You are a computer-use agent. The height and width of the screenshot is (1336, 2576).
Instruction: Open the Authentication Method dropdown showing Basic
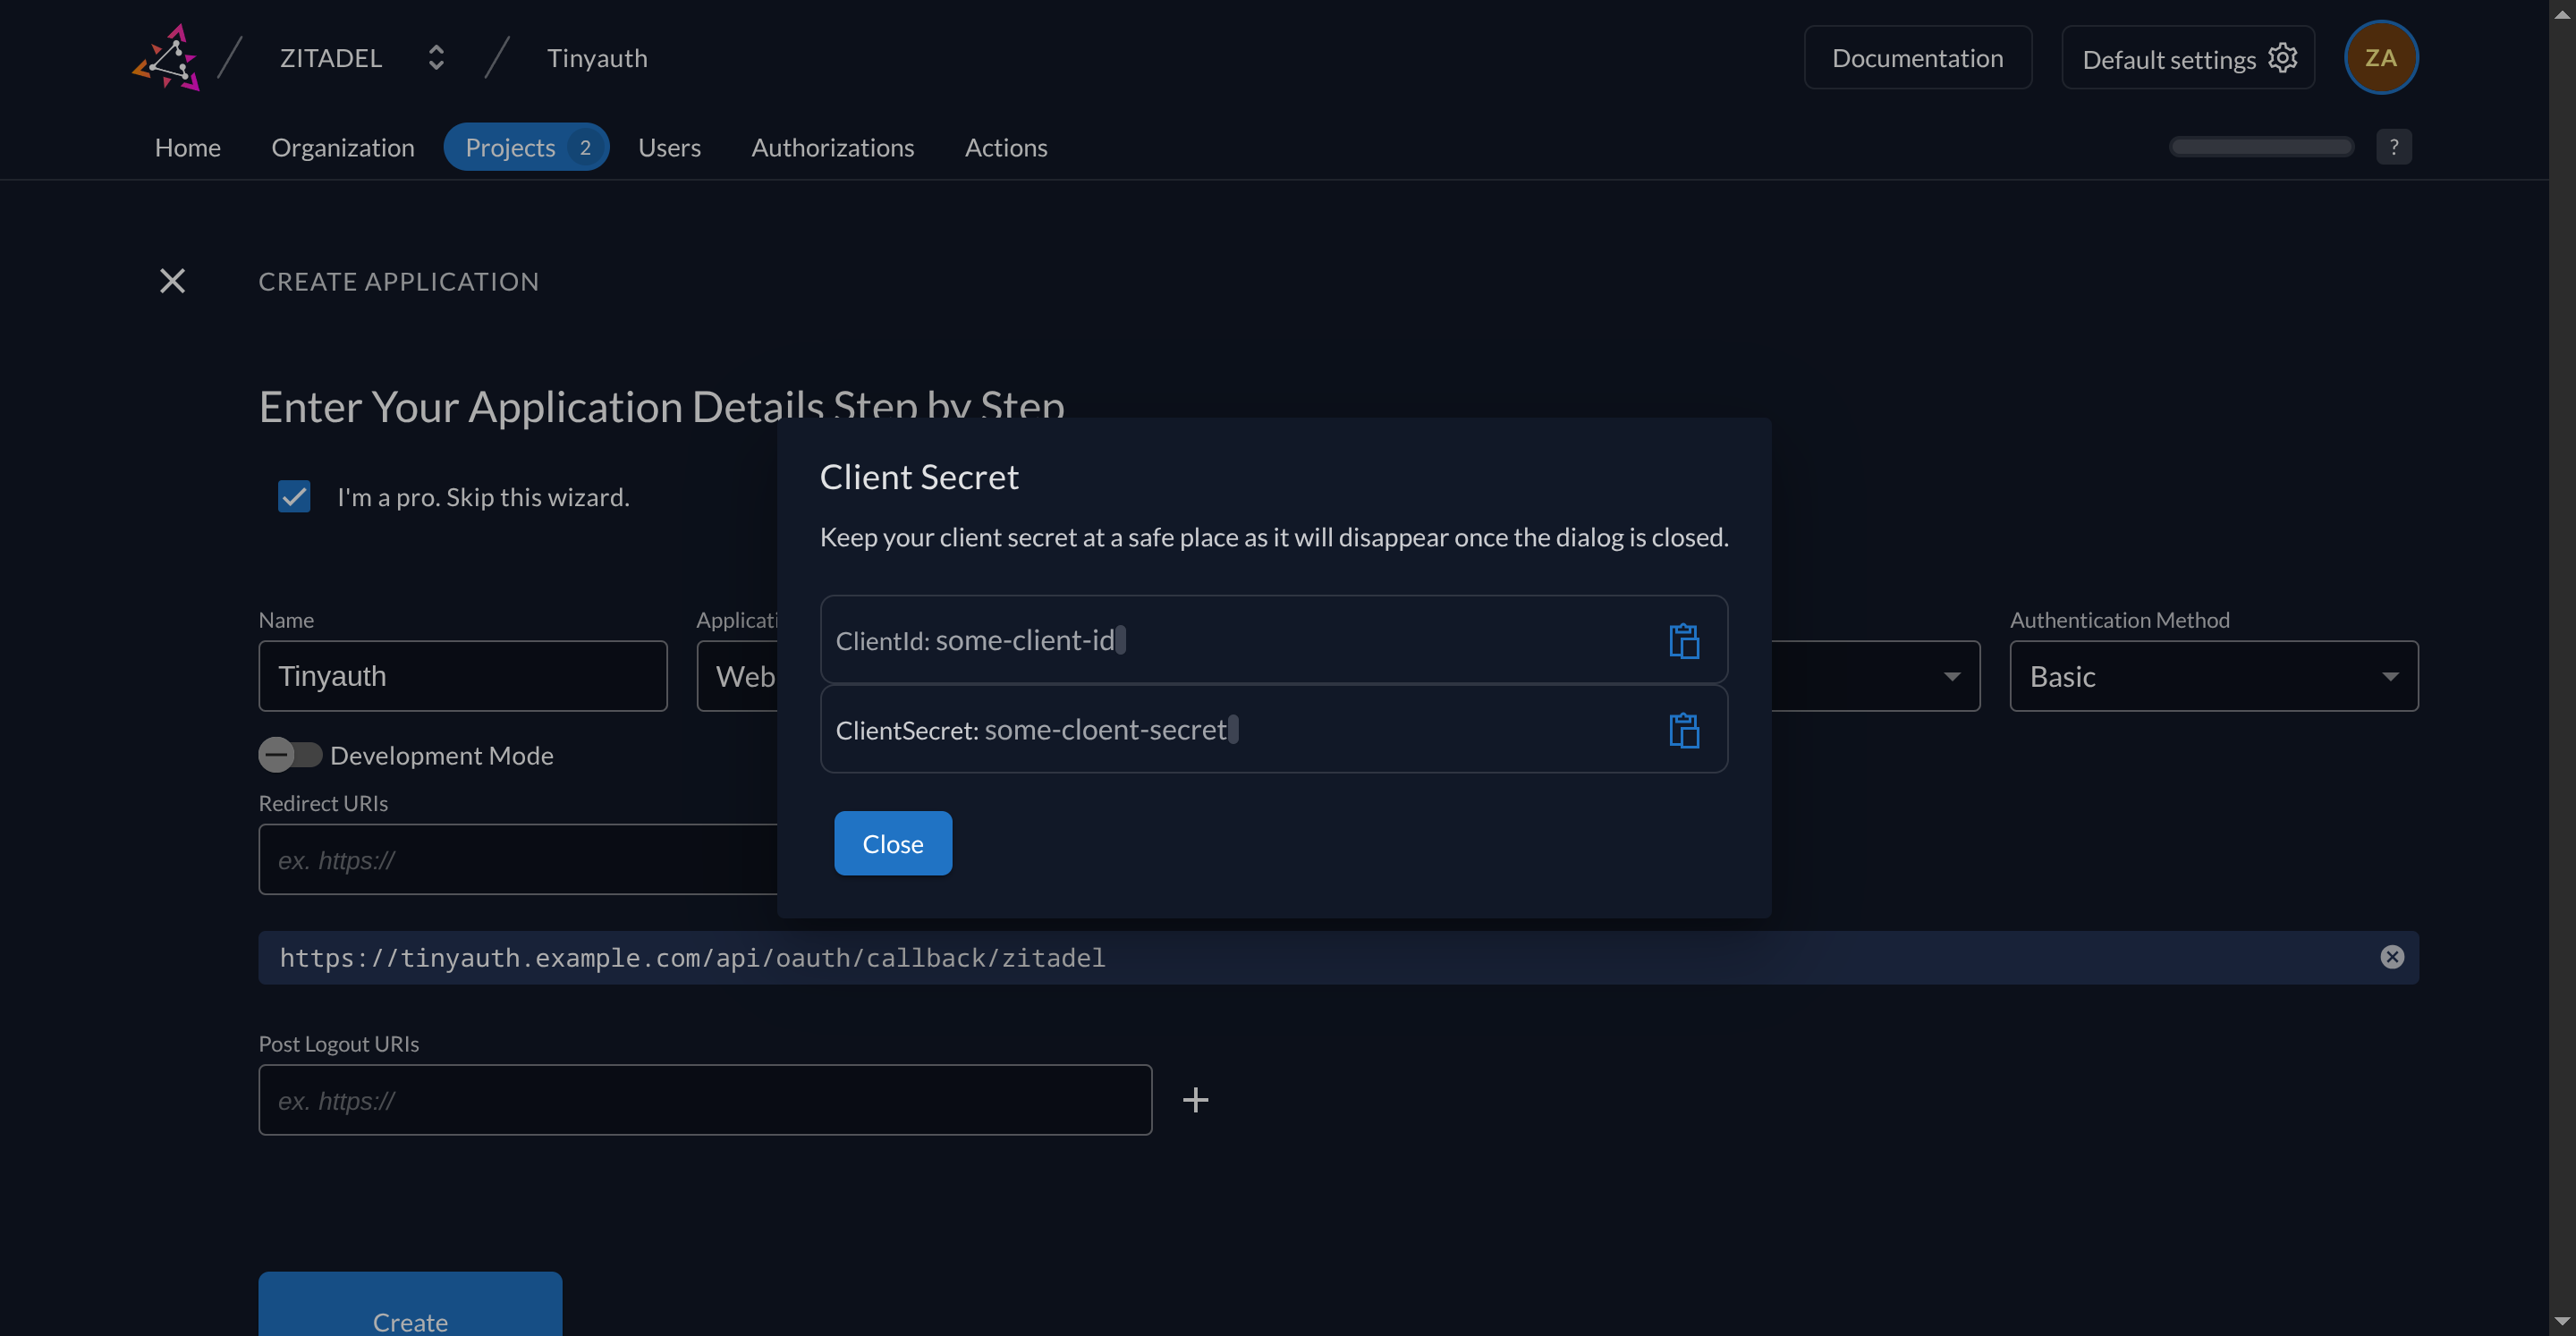[2213, 676]
